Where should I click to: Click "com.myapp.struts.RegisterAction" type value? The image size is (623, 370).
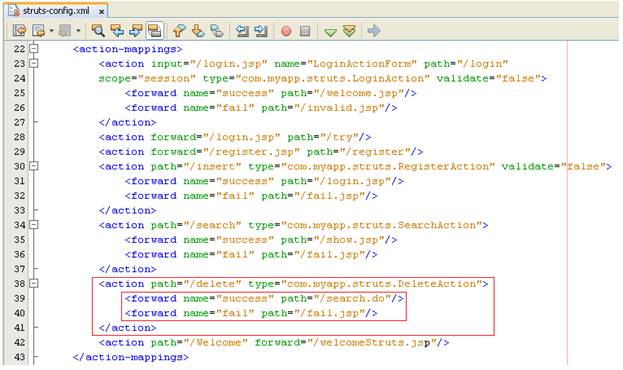388,167
